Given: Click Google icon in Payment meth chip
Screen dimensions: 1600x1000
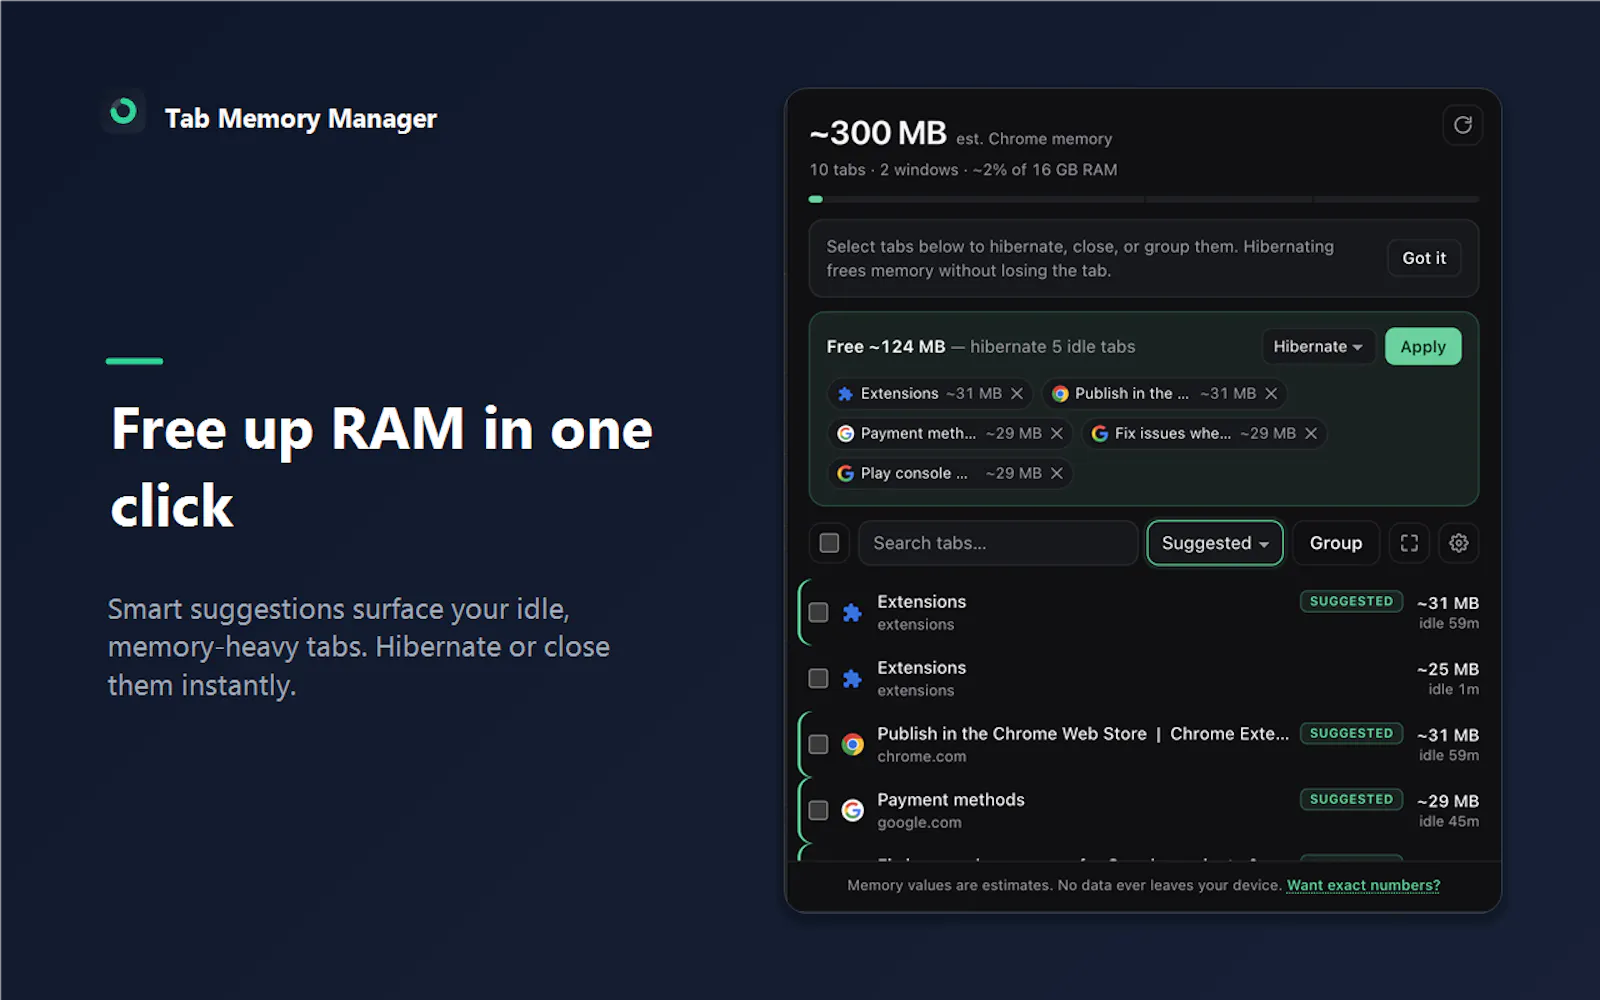Looking at the screenshot, I should pyautogui.click(x=845, y=433).
